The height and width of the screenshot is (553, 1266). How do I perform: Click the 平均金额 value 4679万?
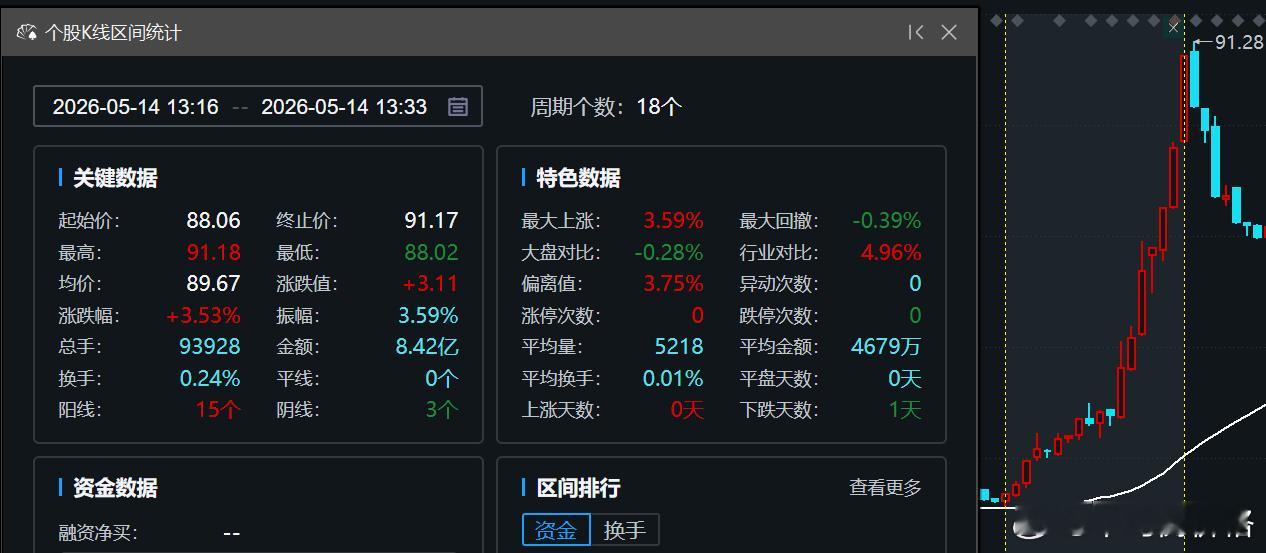click(x=886, y=347)
